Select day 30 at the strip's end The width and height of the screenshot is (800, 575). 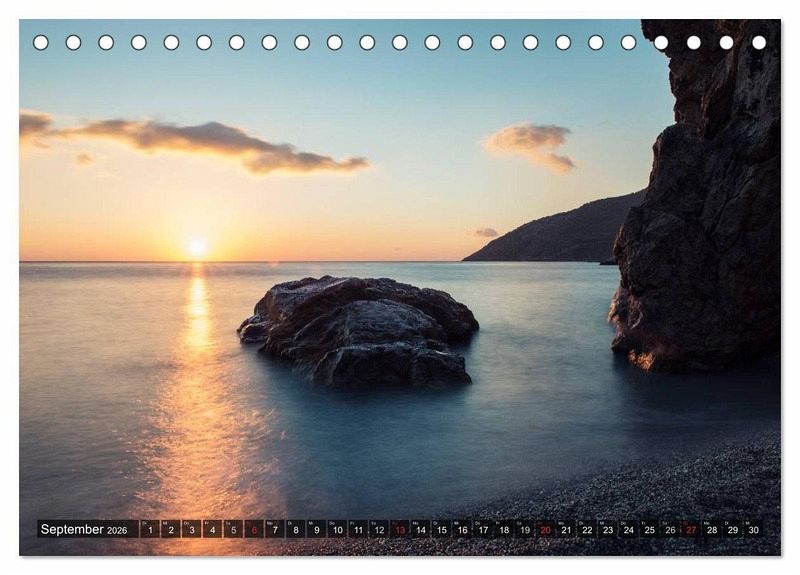753,530
